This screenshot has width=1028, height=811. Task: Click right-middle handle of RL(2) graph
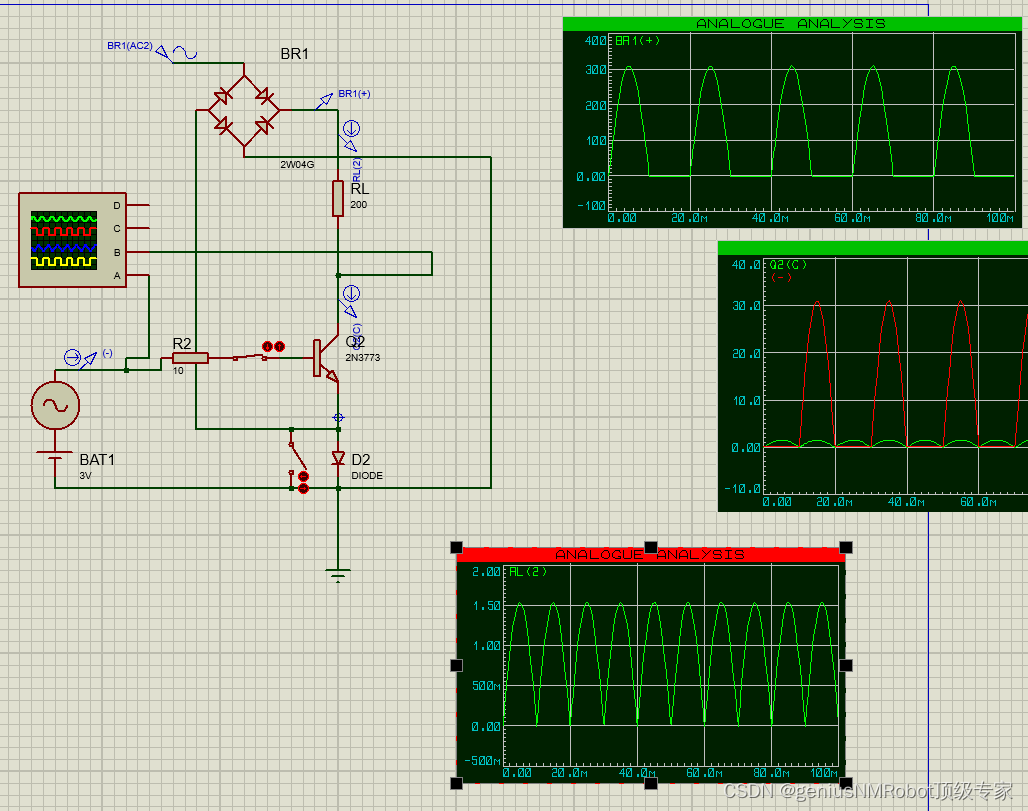click(x=846, y=665)
